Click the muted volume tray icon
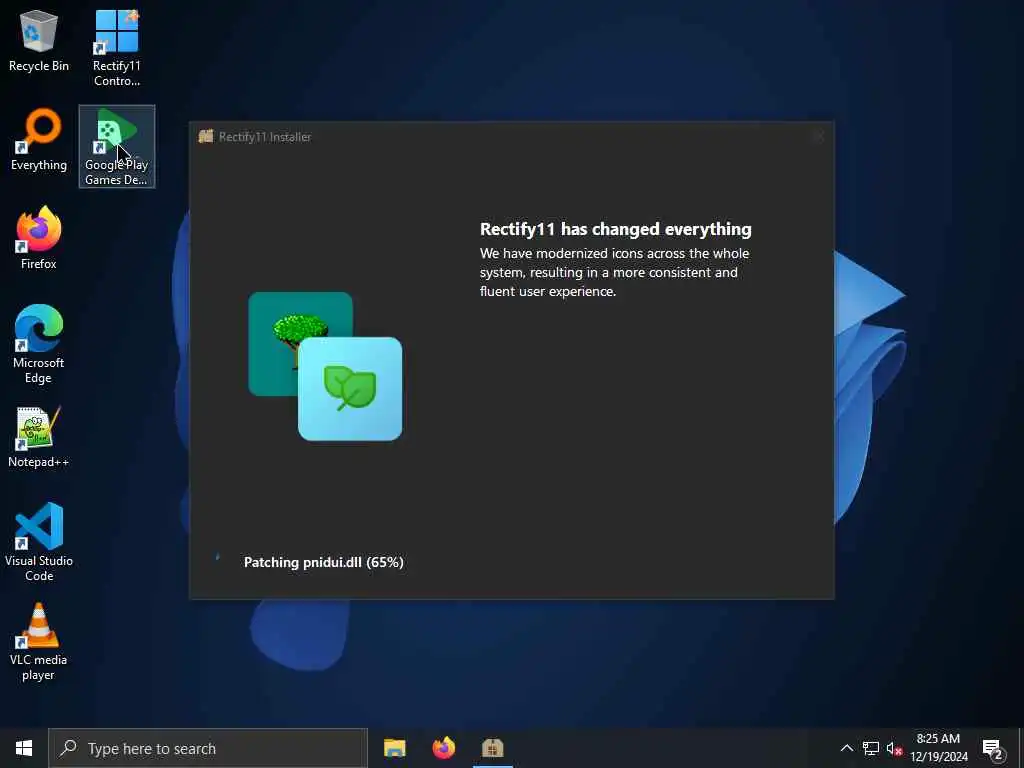The height and width of the screenshot is (768, 1024). 894,748
